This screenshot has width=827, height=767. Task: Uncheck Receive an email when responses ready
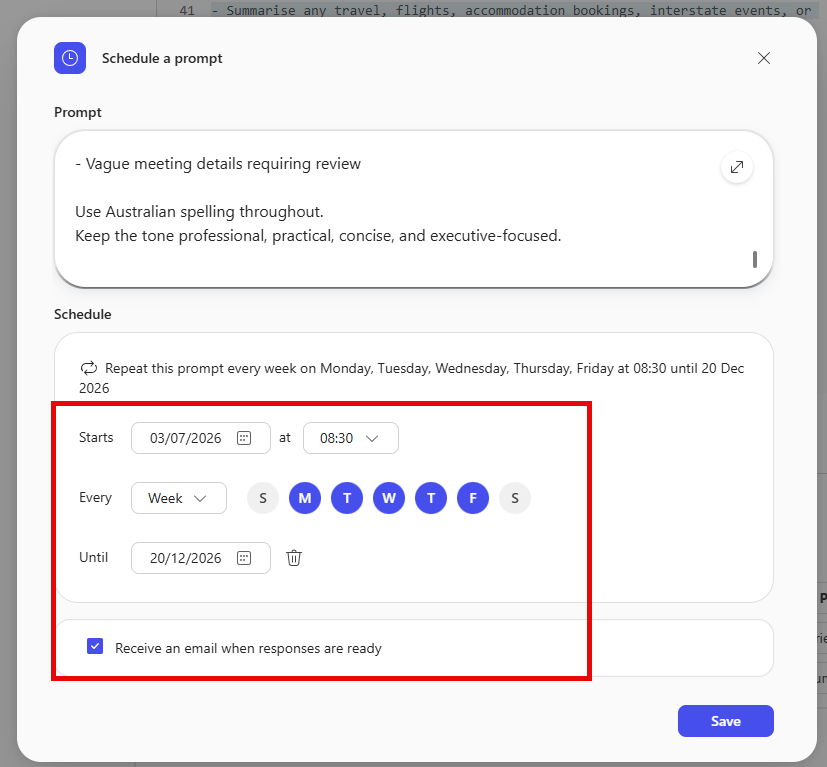[95, 646]
